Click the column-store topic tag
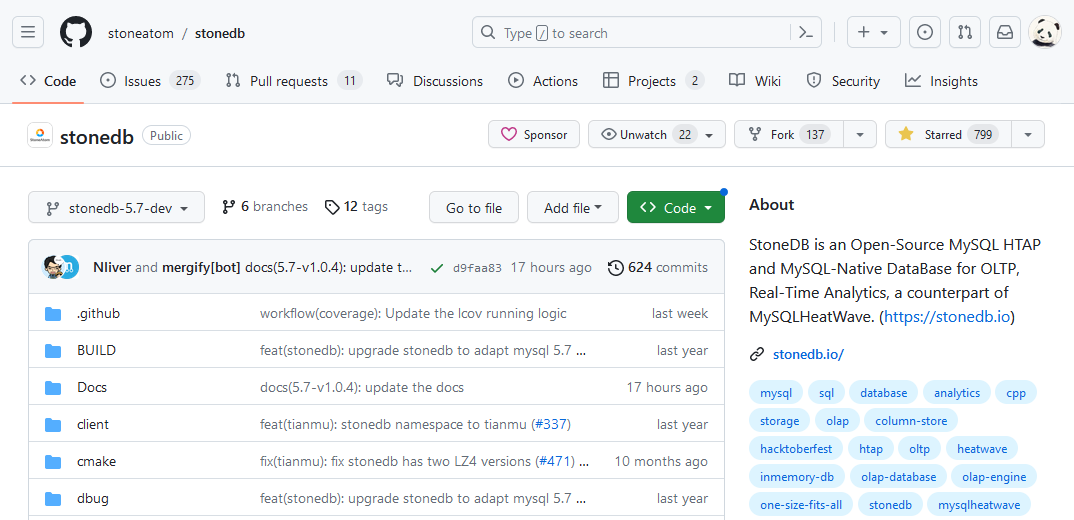The width and height of the screenshot is (1074, 520). tap(911, 421)
